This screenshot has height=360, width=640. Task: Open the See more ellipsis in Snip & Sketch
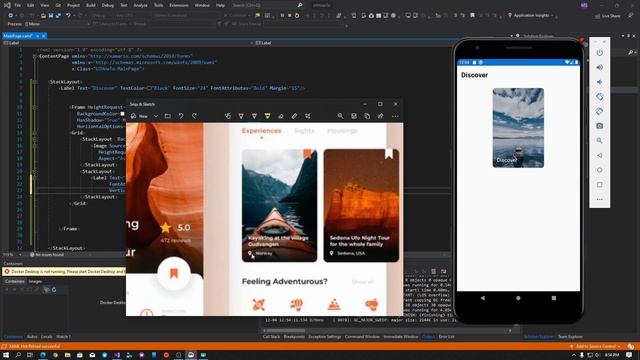[395, 116]
